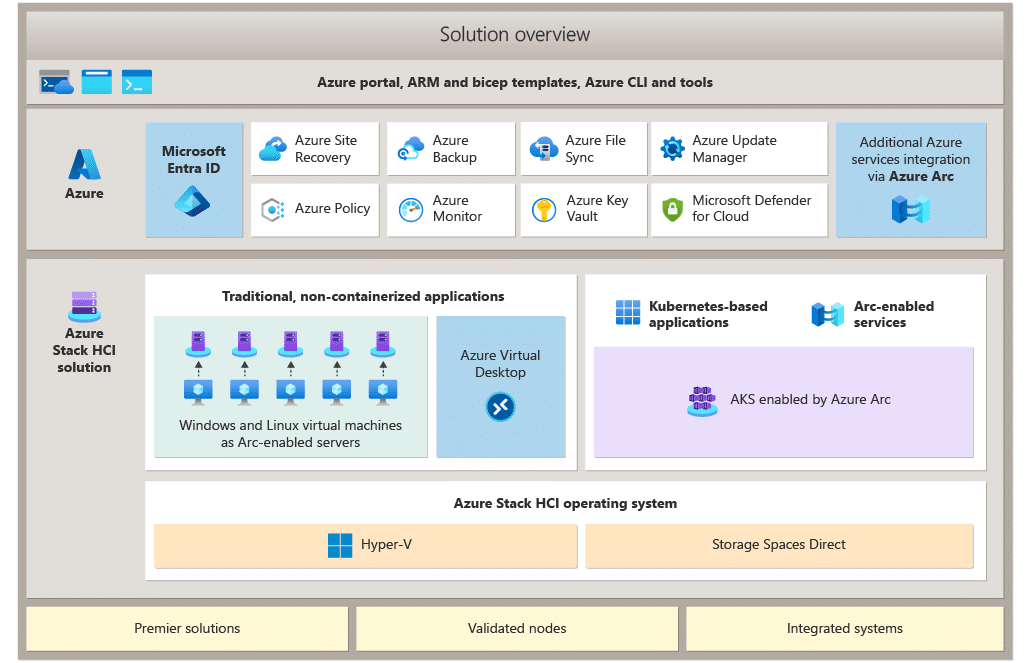Select the Storage Spaces Direct block
1030x663 pixels.
[779, 545]
